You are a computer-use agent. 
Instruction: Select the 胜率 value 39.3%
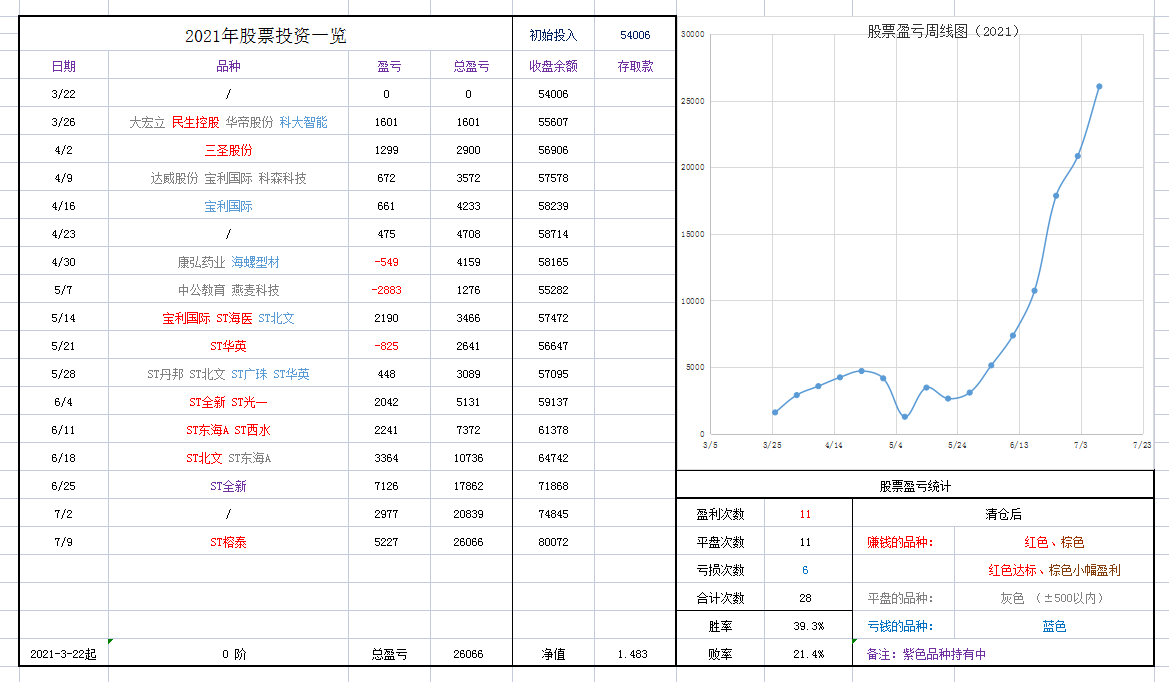point(809,626)
